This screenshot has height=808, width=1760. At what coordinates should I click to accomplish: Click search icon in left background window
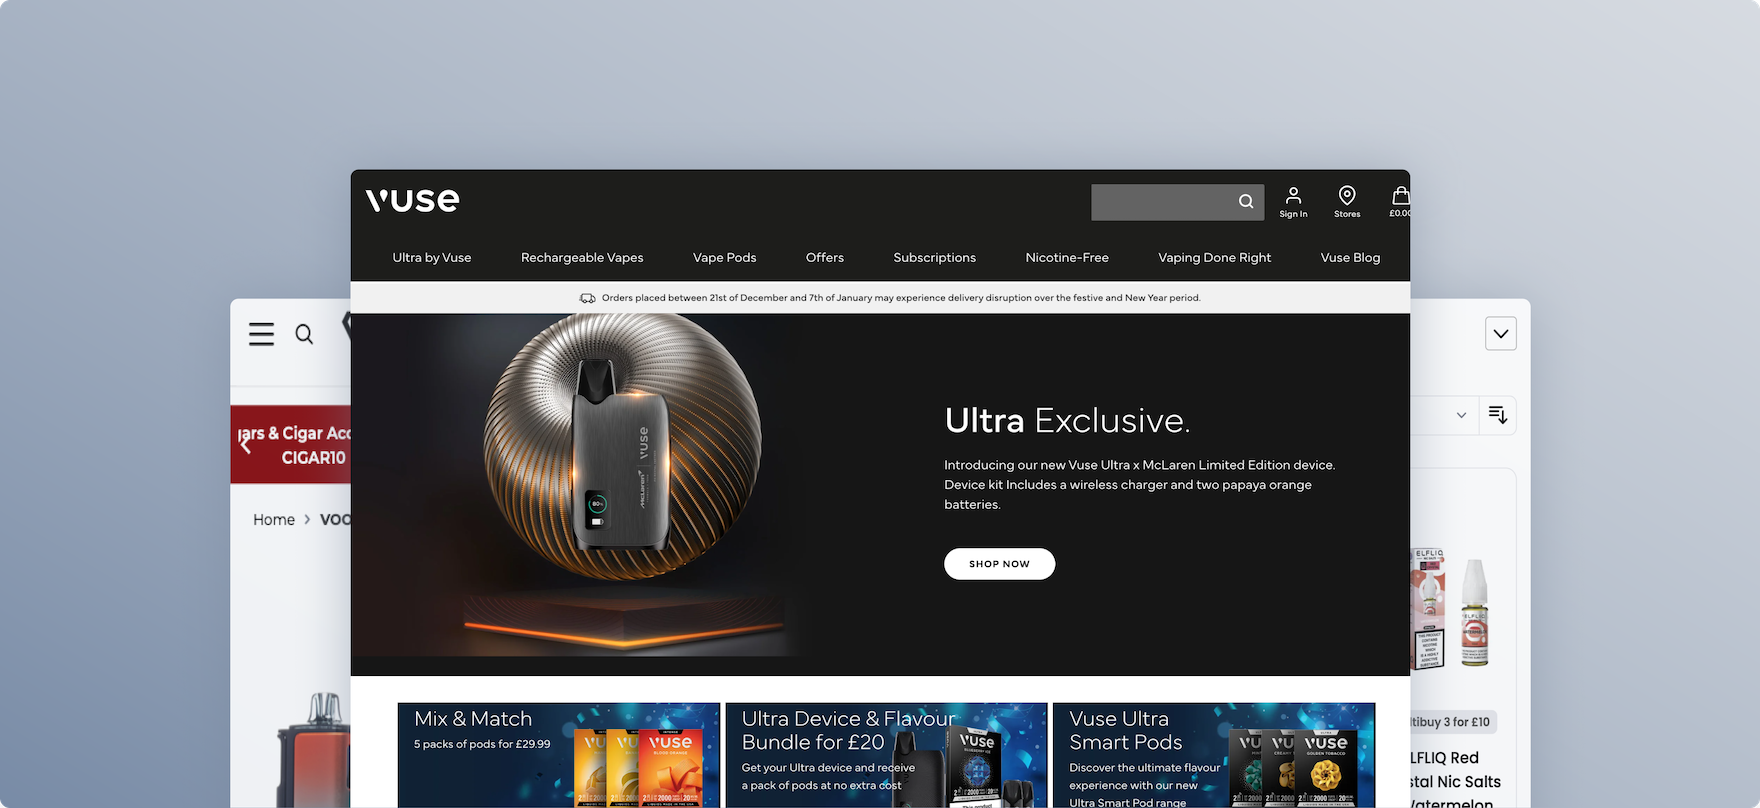(304, 334)
